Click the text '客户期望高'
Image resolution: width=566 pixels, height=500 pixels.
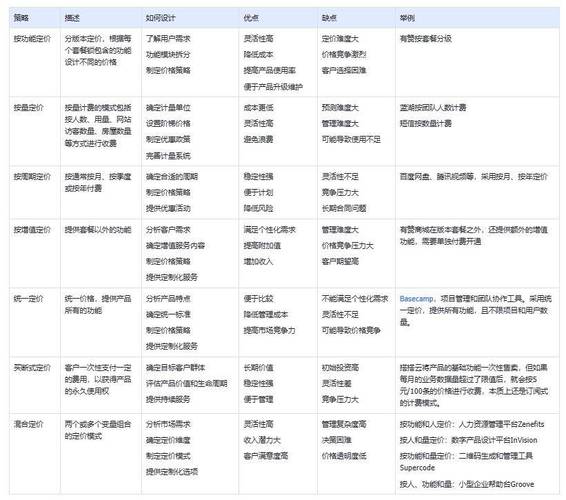[x=340, y=261]
